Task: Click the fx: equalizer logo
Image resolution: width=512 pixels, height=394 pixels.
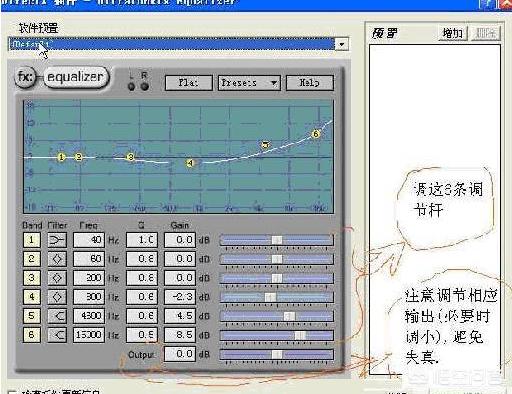Action: point(62,77)
